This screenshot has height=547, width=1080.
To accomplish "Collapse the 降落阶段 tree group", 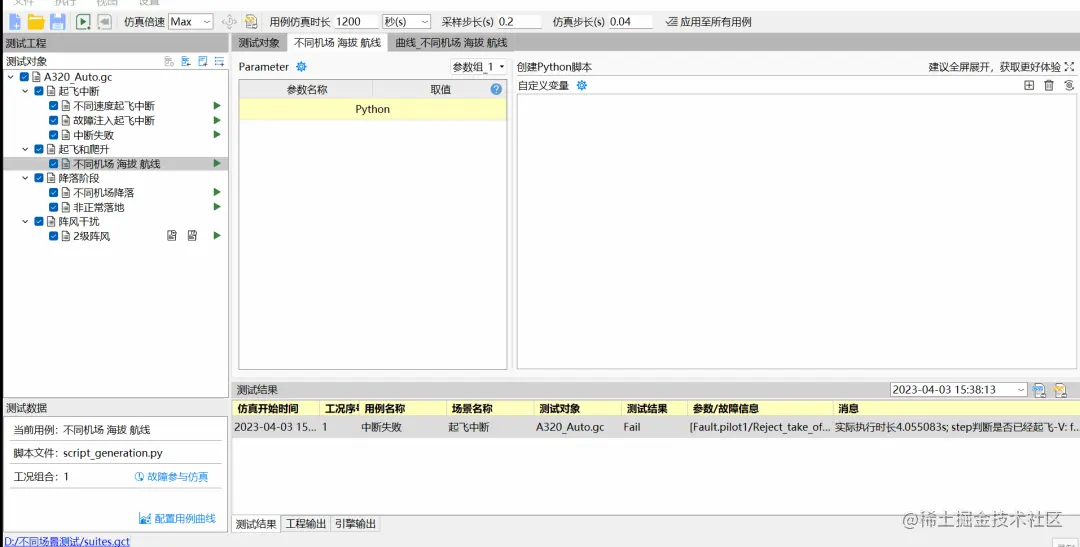I will (25, 178).
